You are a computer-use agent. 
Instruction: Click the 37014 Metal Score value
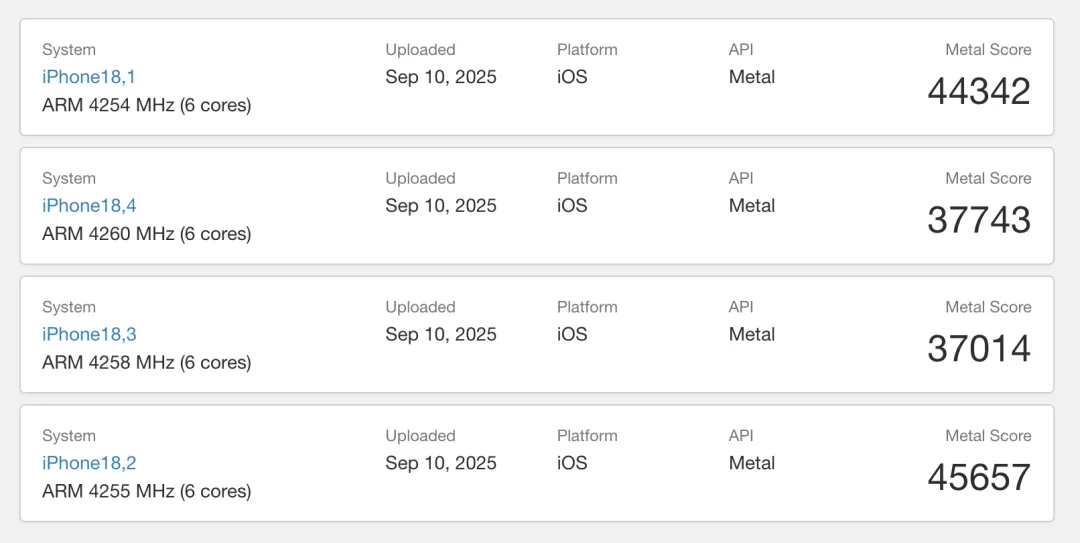(979, 349)
